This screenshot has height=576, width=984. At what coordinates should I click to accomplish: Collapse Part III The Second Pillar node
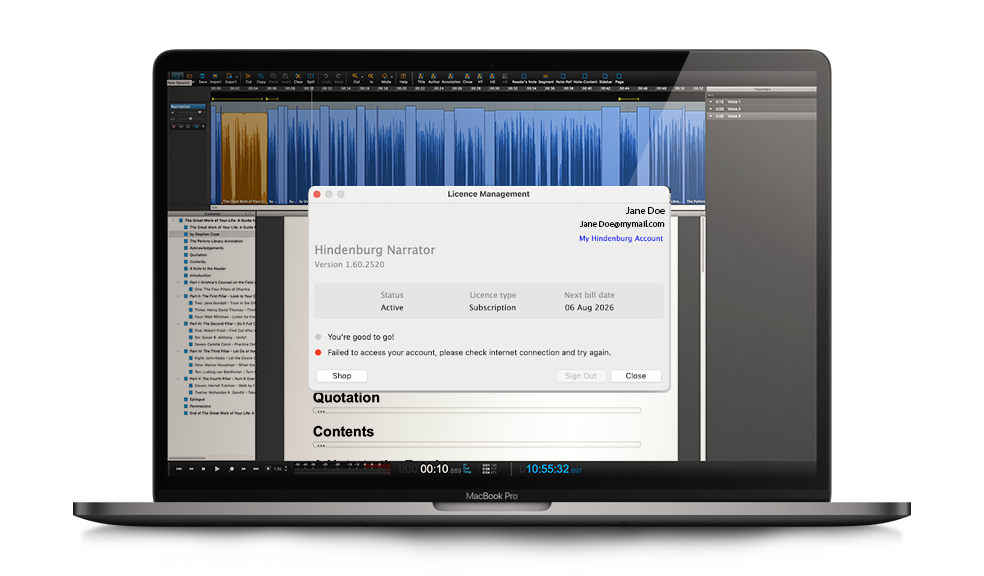(179, 324)
